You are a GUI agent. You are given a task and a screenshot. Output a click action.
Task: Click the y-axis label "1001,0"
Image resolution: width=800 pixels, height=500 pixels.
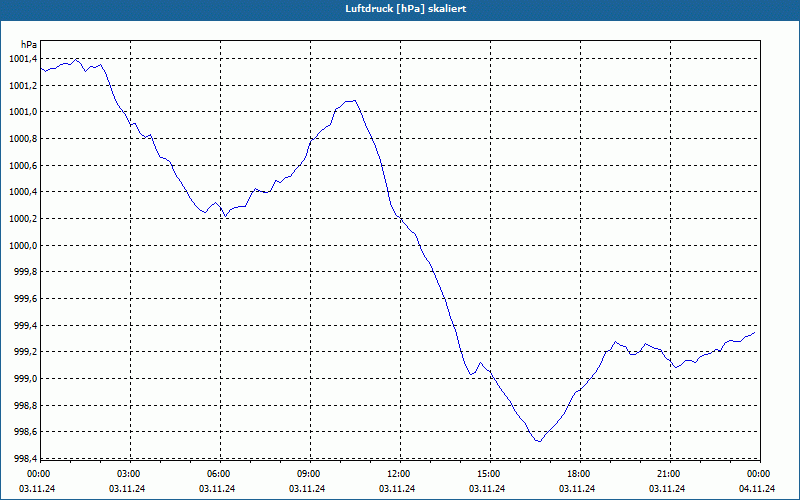point(23,112)
